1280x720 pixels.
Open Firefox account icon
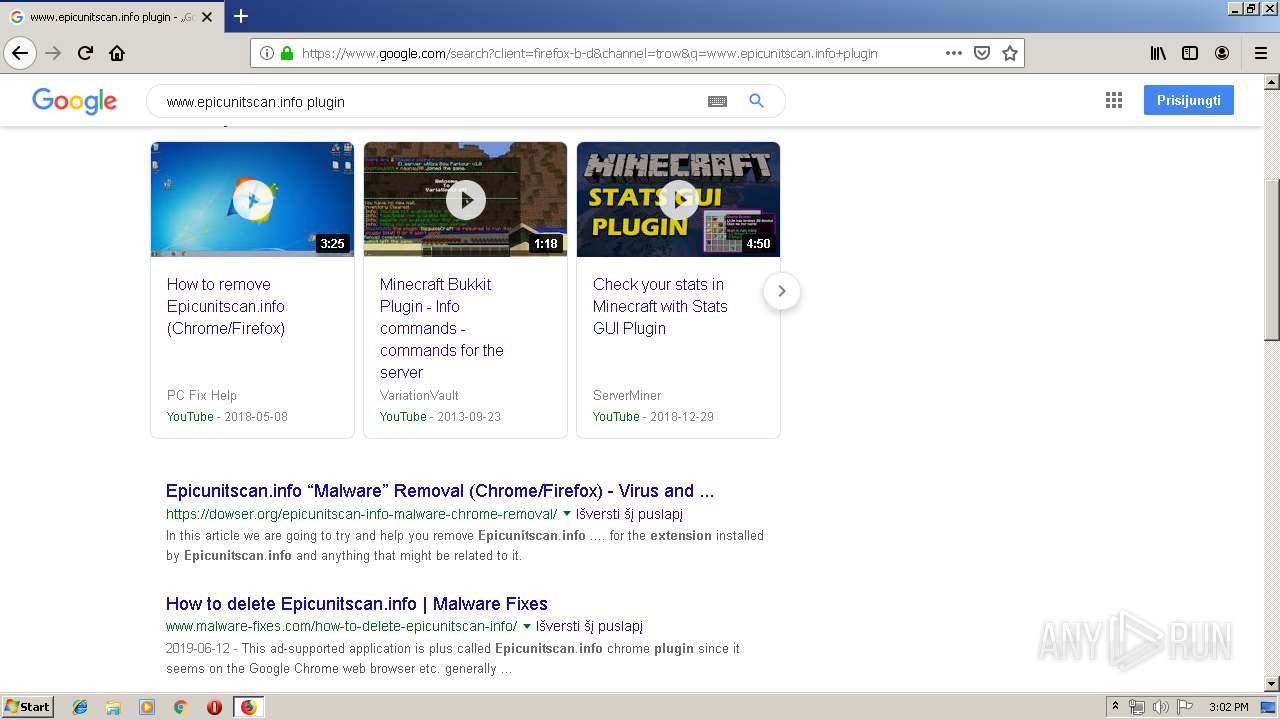point(1222,53)
